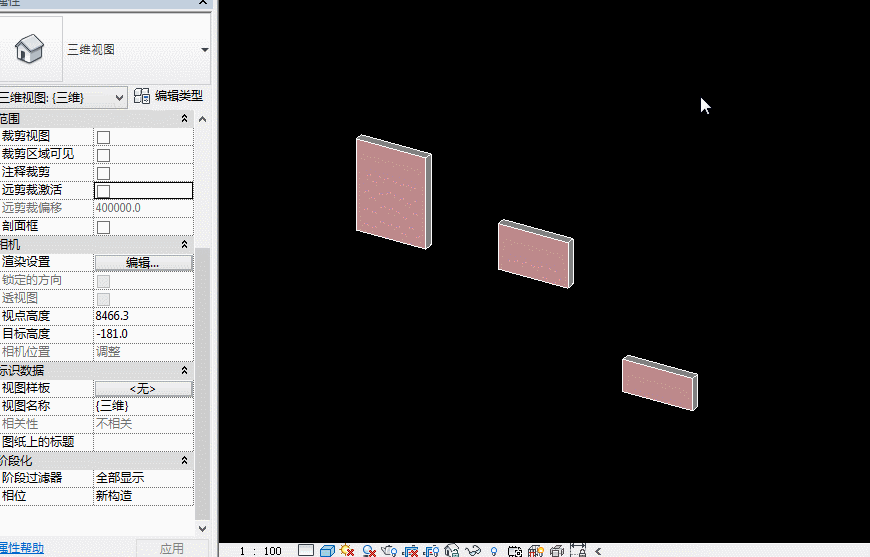Select the tallest pink wall in 3D view
The image size is (870, 557).
pos(392,191)
